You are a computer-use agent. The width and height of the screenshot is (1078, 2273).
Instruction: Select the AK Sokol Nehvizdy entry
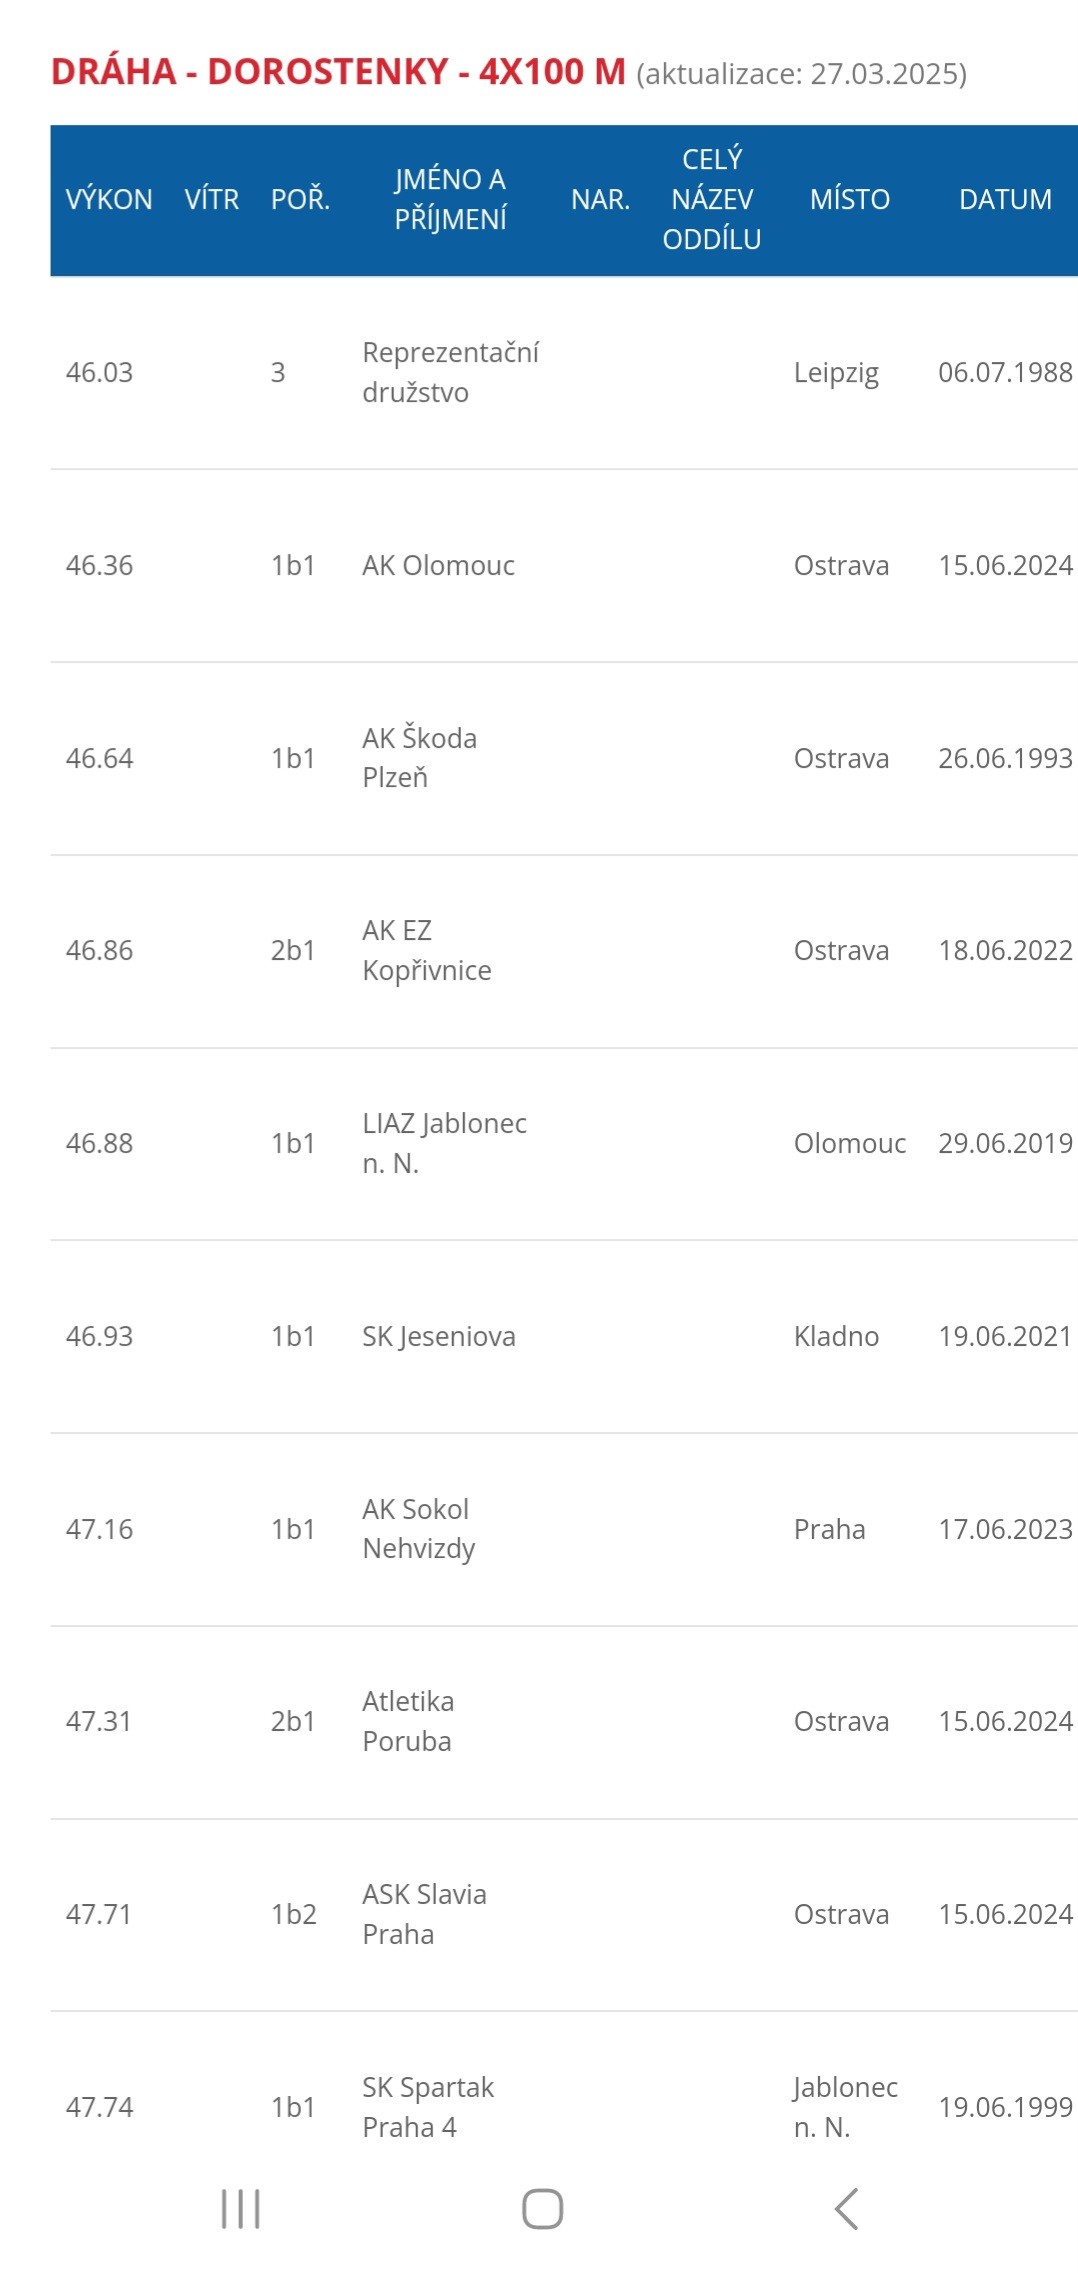418,1528
